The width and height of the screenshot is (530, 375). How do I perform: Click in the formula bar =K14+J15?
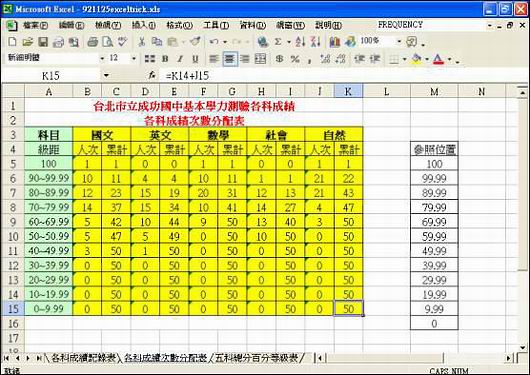[x=345, y=75]
